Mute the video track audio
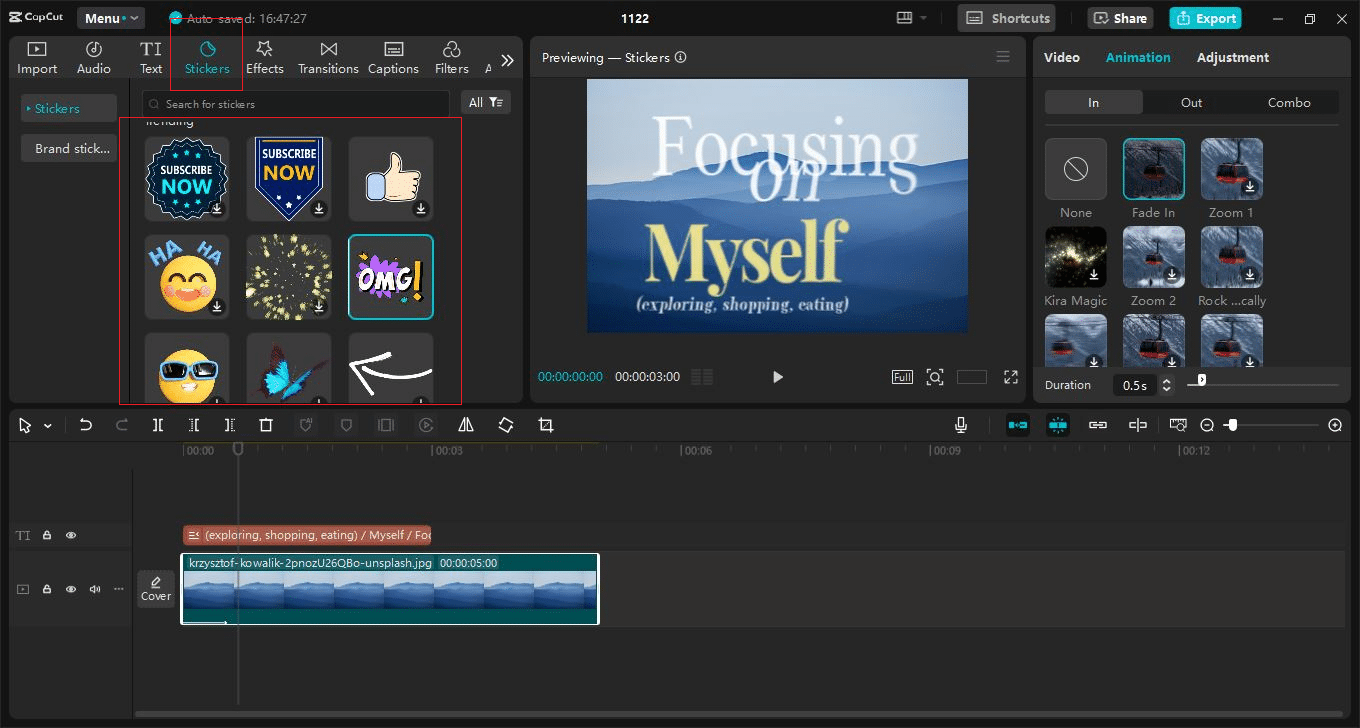1360x728 pixels. (94, 589)
